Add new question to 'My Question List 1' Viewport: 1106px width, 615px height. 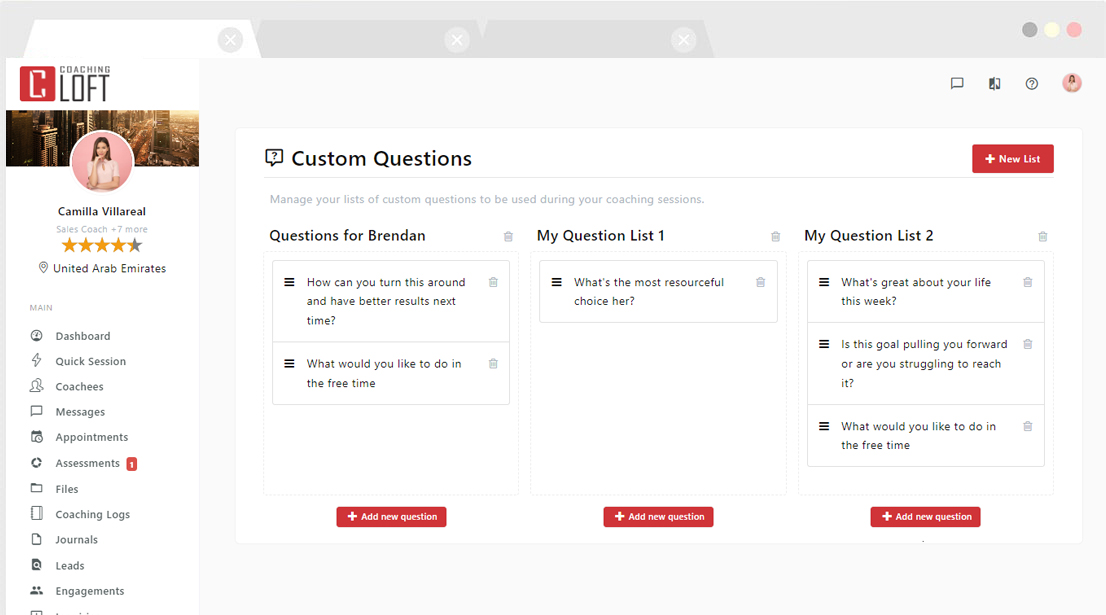coord(658,517)
